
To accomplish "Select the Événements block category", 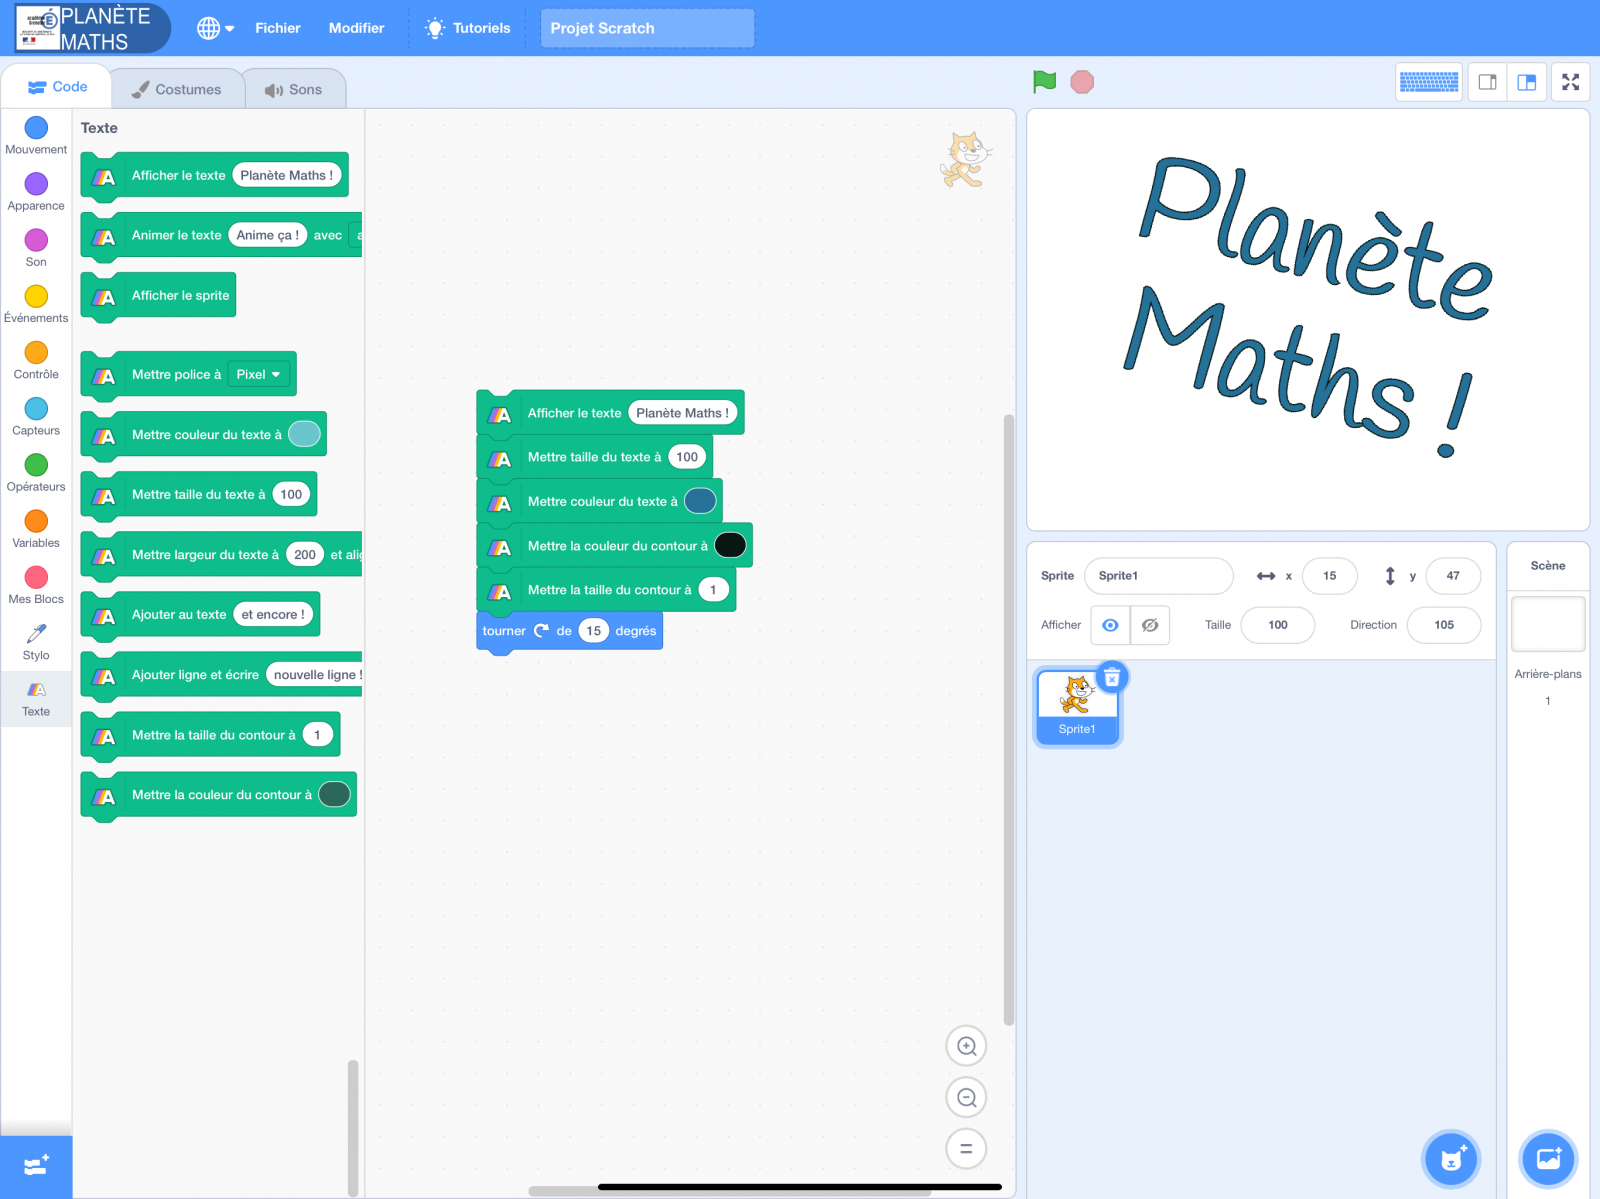I will point(36,304).
